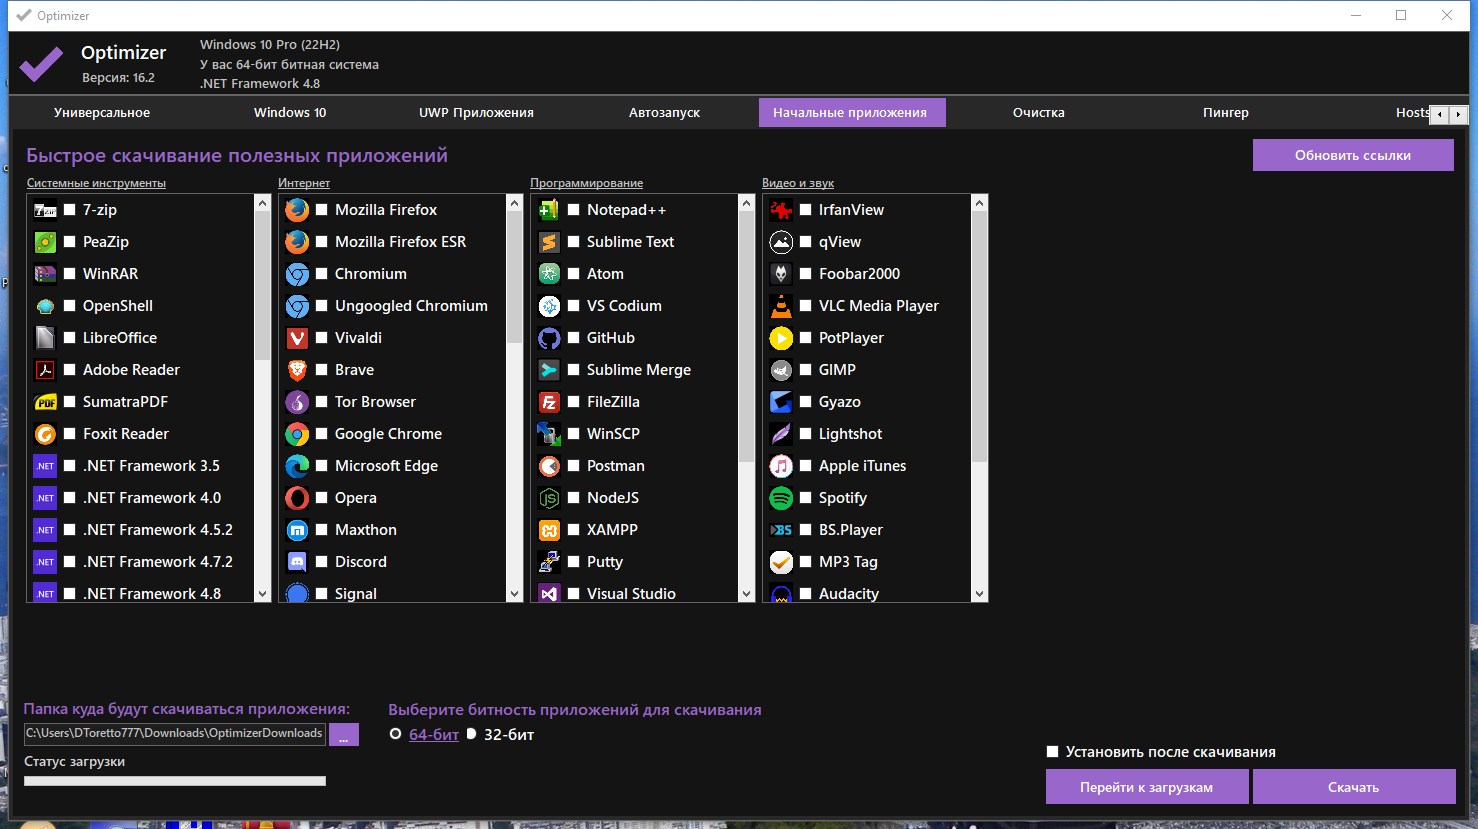The width and height of the screenshot is (1478, 829).
Task: Click the OpenShell icon
Action: (x=45, y=306)
